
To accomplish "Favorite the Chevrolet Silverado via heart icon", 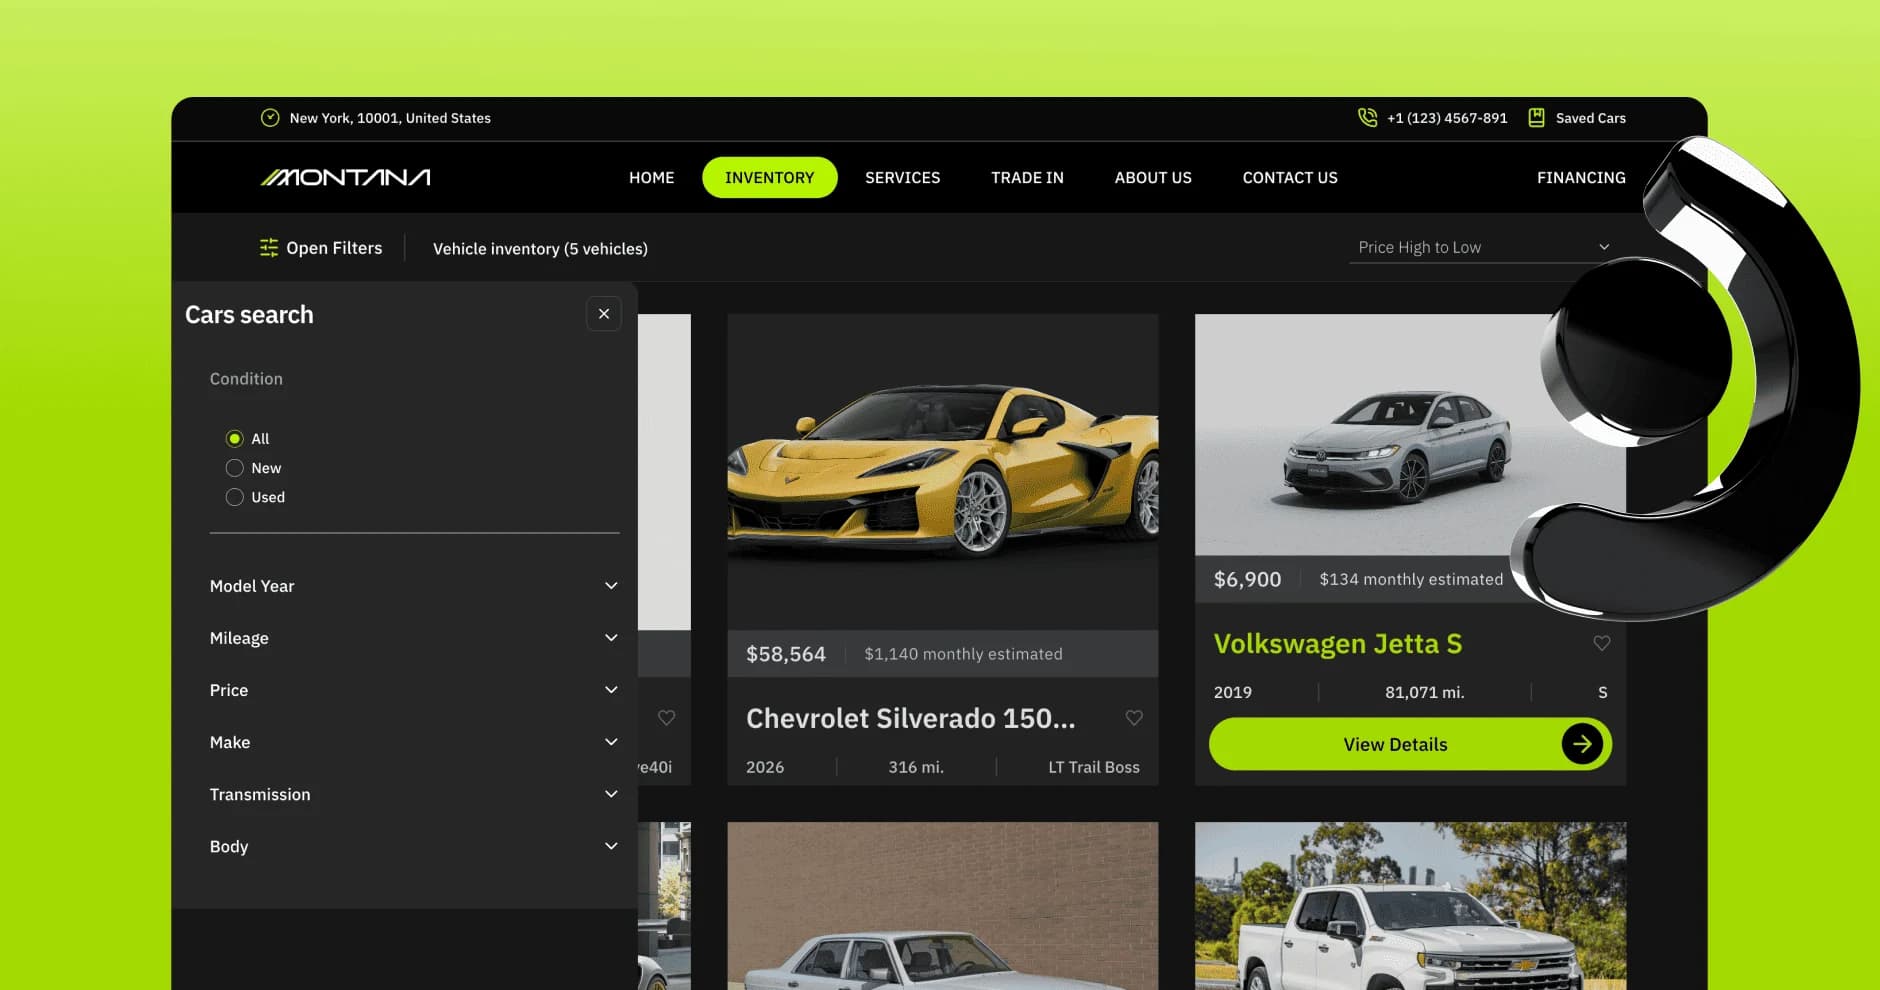I will 1134,717.
